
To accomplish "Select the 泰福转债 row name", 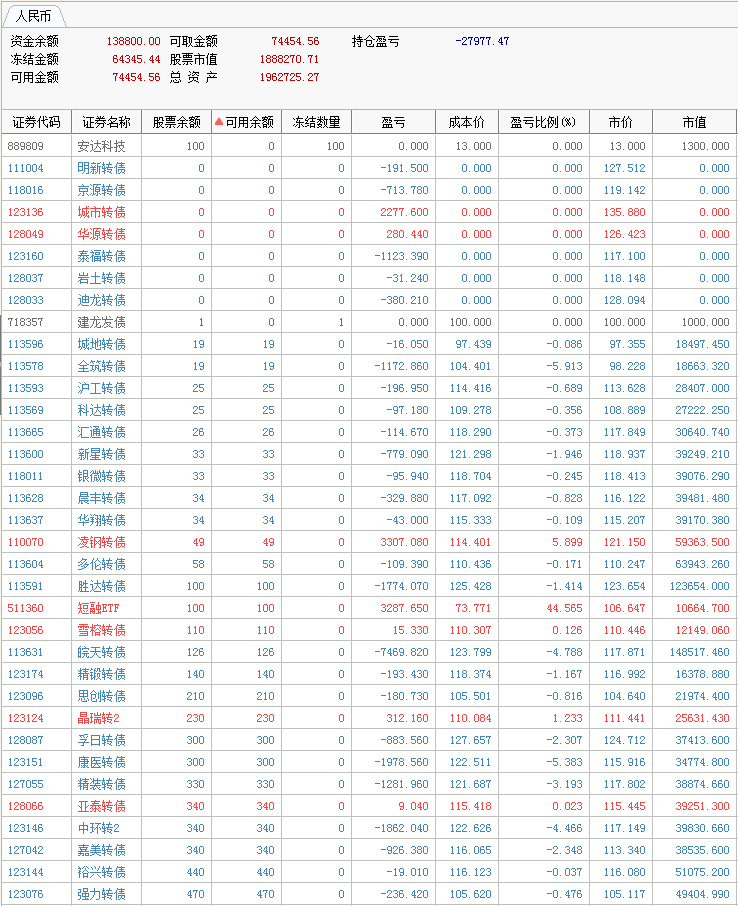I will tap(101, 256).
